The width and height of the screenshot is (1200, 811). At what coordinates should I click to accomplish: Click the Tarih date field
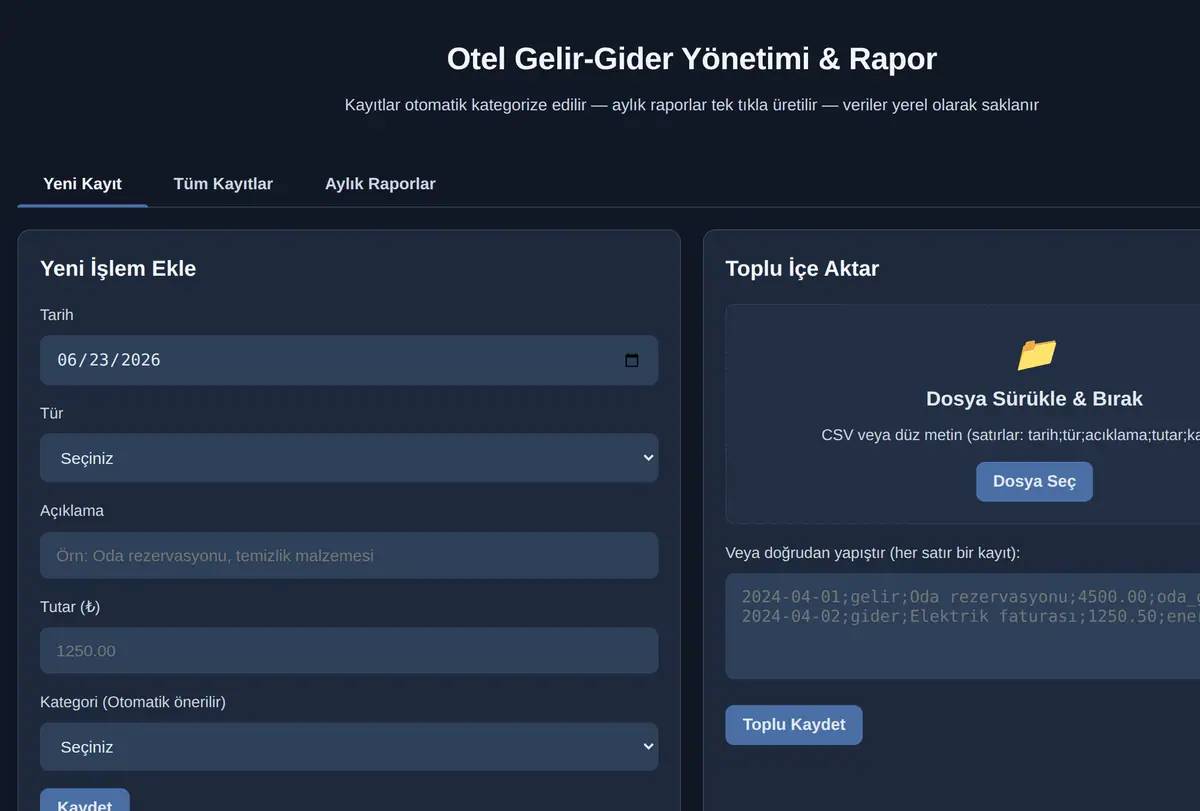(x=349, y=360)
